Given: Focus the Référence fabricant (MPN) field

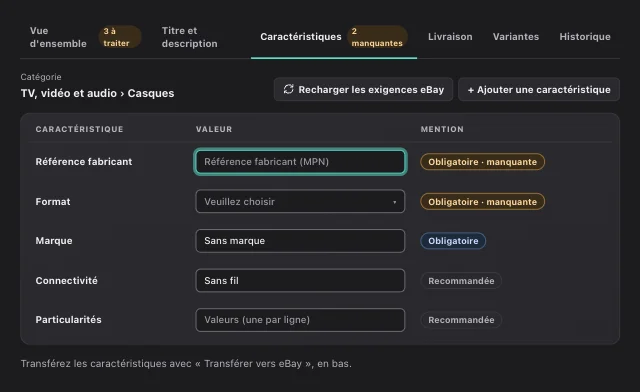Looking at the screenshot, I should tap(300, 162).
